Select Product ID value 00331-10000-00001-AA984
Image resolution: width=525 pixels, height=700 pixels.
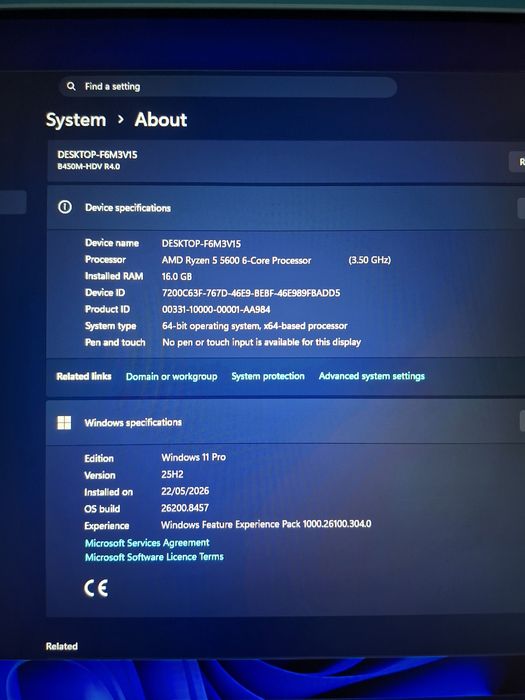click(216, 309)
